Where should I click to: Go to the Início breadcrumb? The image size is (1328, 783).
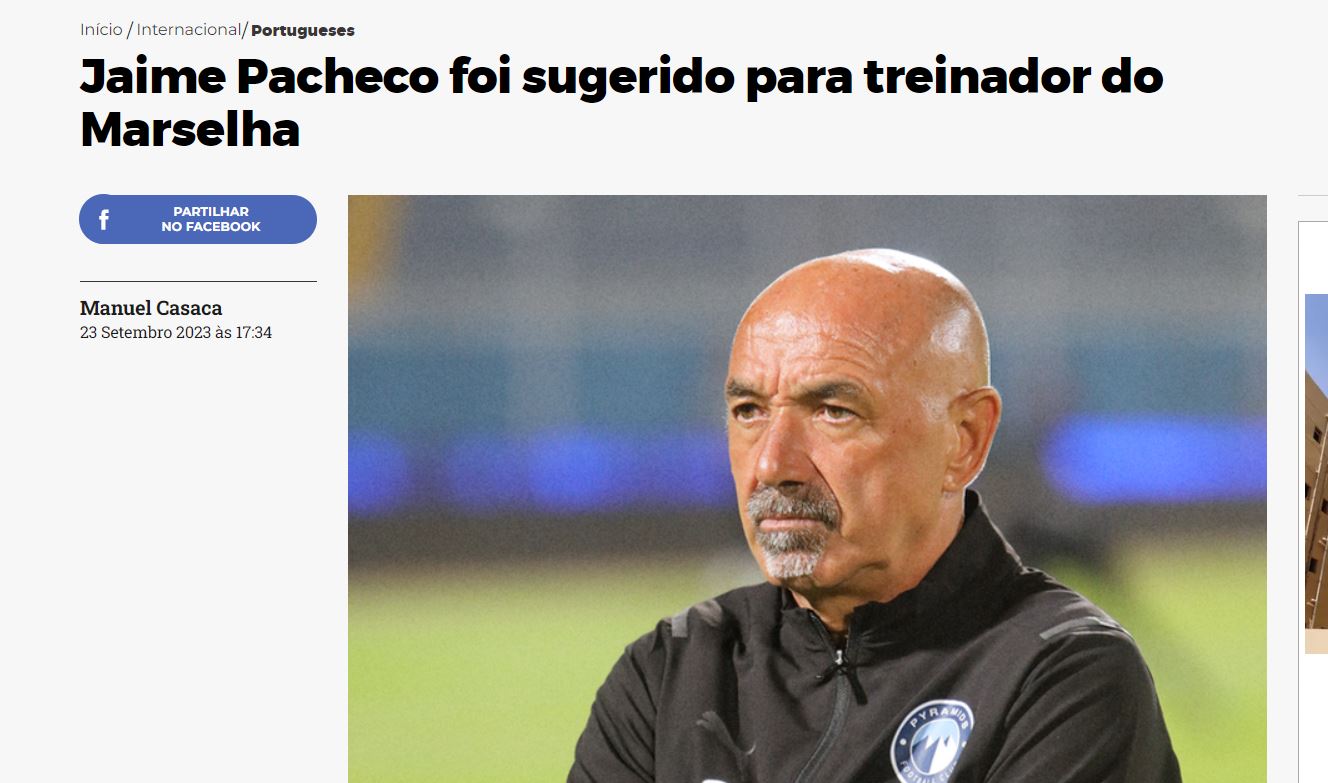[x=101, y=30]
